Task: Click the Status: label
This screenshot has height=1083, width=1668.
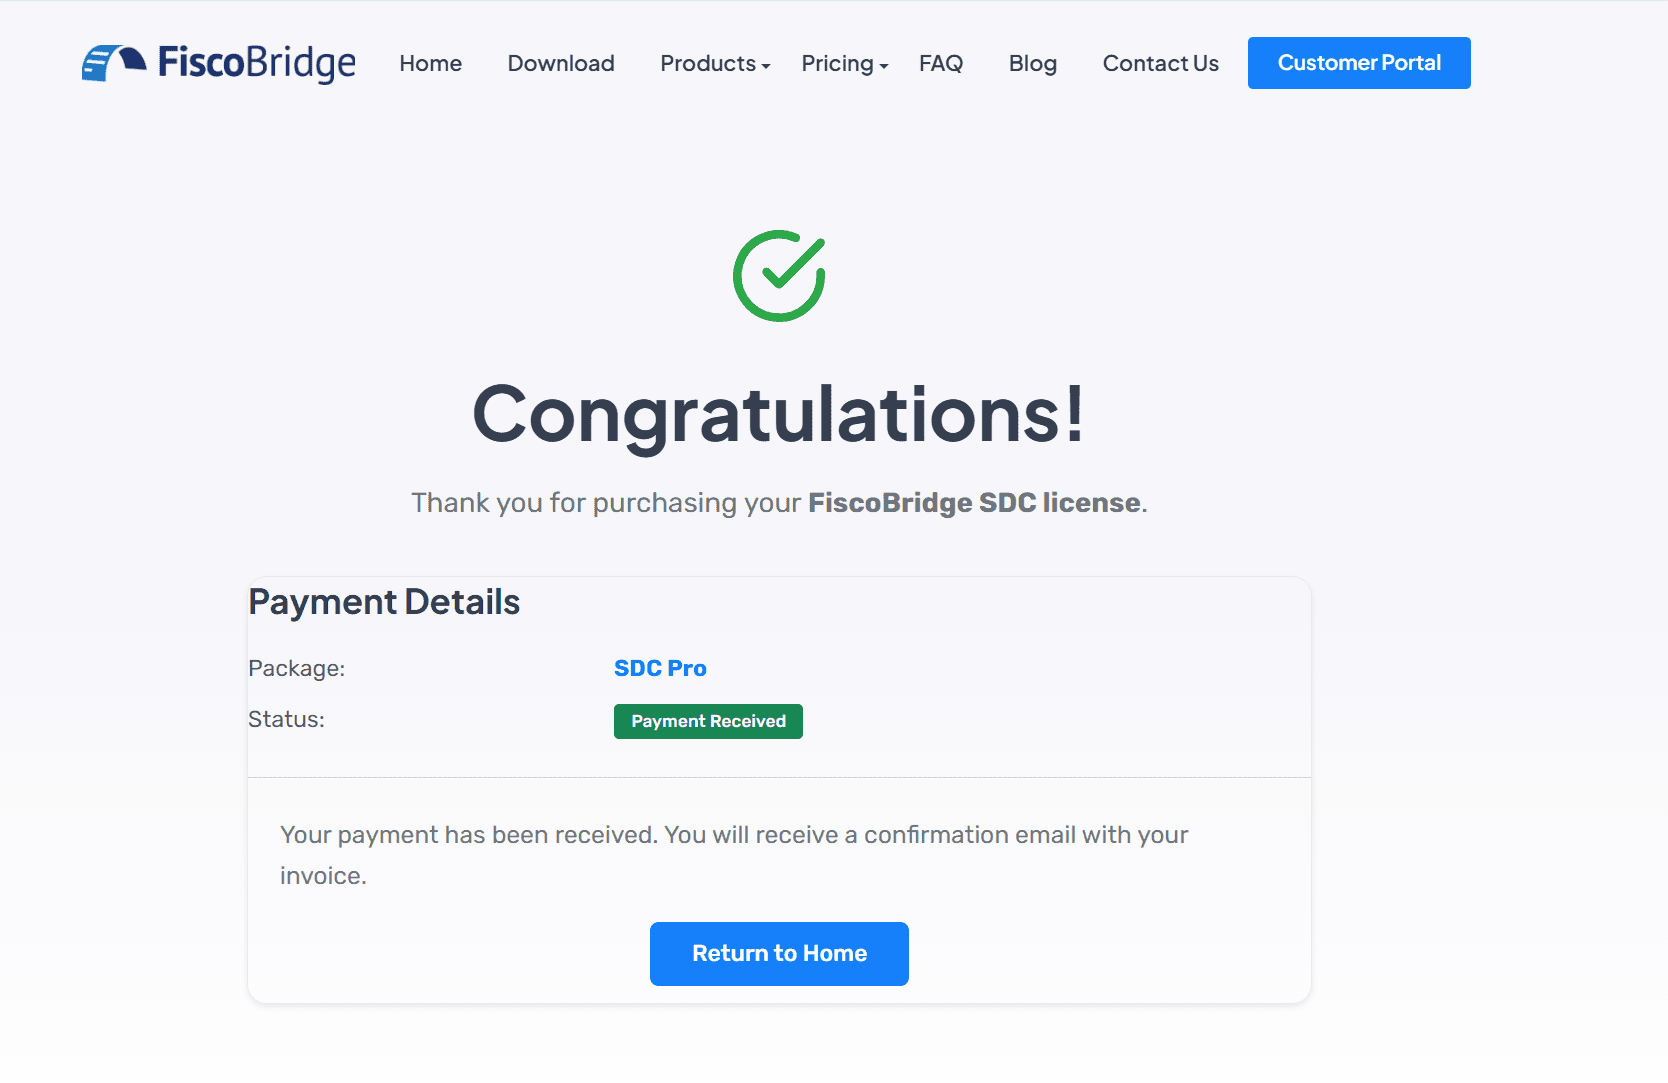Action: click(x=286, y=719)
